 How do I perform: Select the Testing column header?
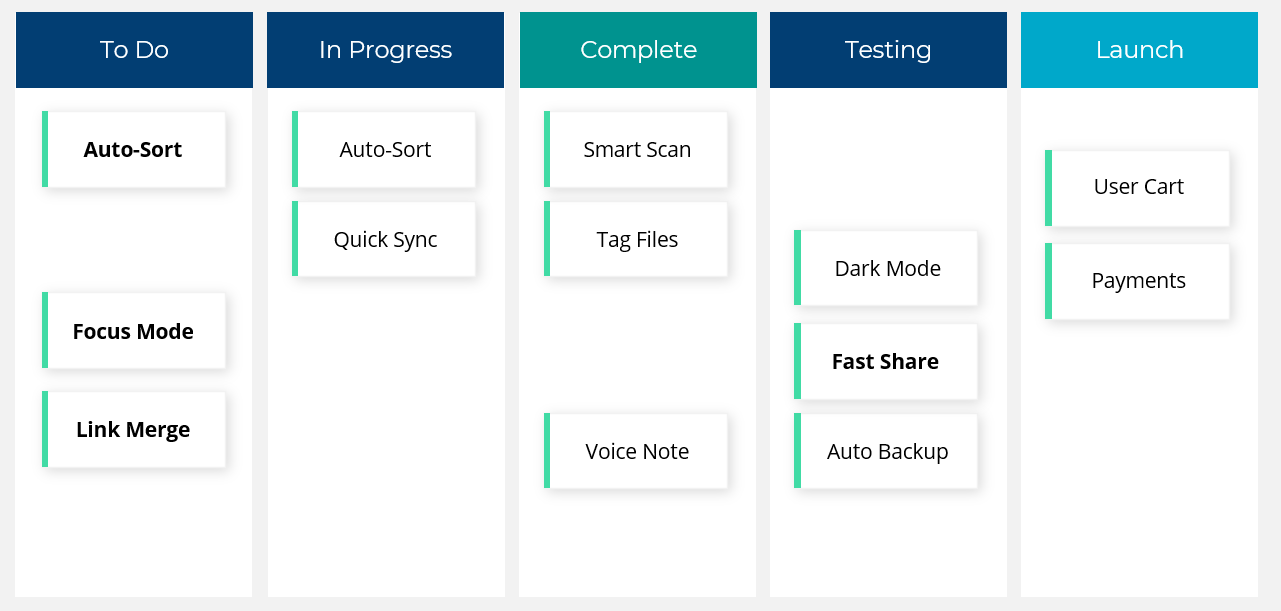point(888,50)
